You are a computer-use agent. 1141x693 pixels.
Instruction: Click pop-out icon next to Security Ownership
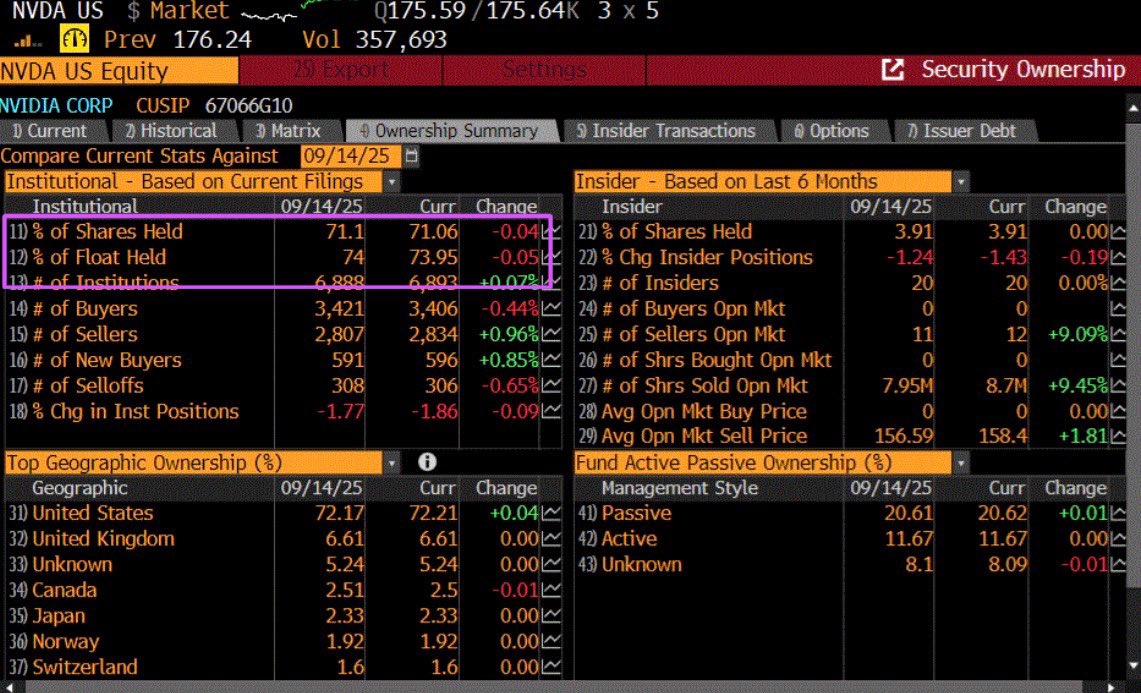[893, 70]
